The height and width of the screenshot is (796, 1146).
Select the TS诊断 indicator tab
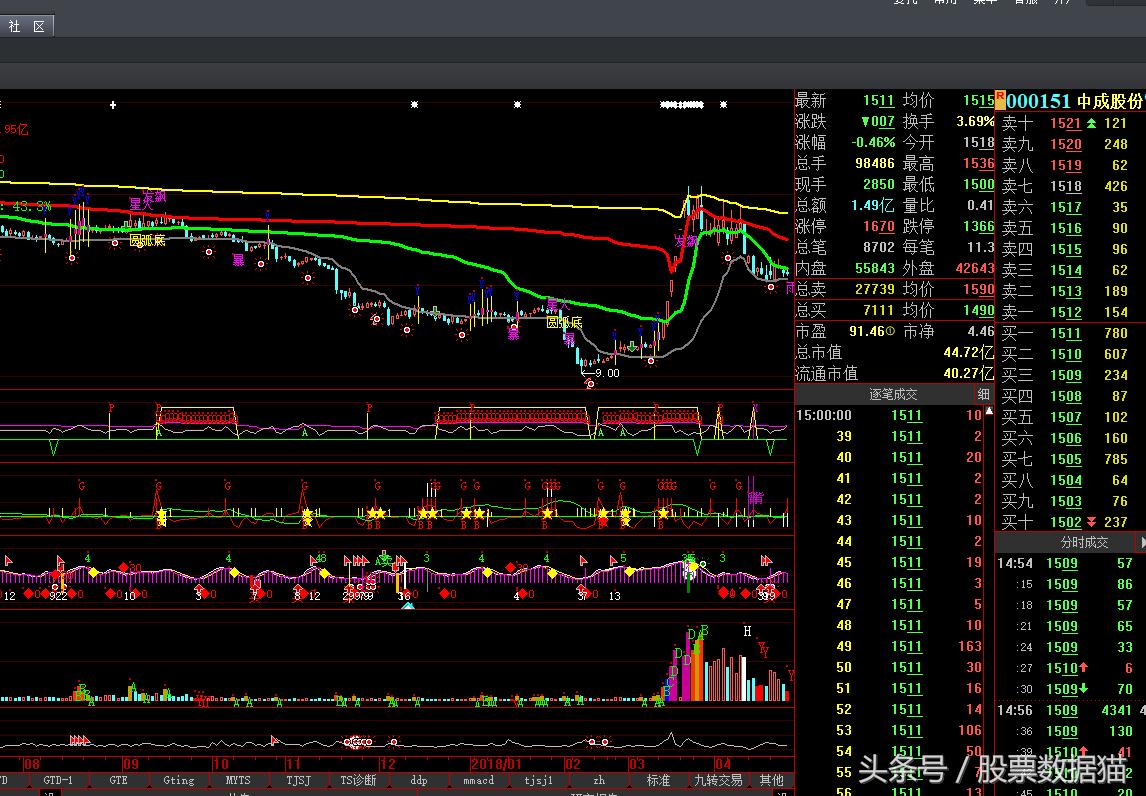pos(358,780)
